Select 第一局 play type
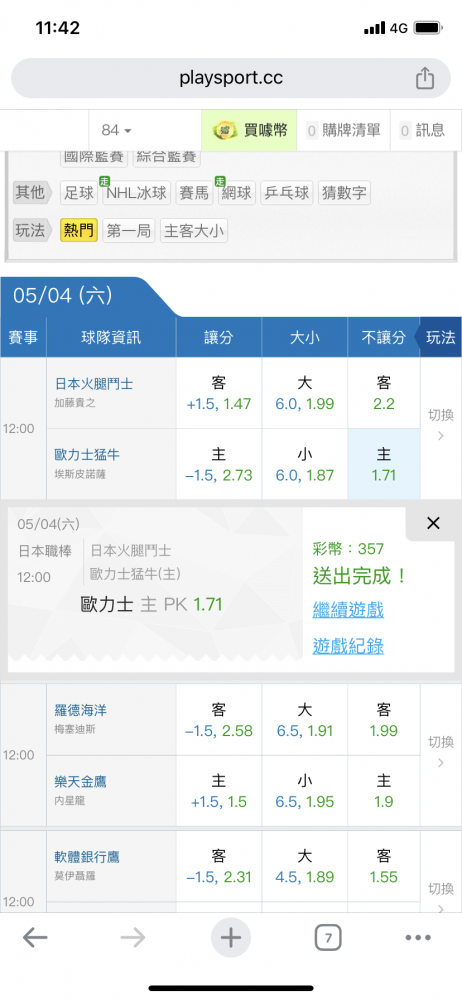The height and width of the screenshot is (1000, 462). click(x=129, y=231)
